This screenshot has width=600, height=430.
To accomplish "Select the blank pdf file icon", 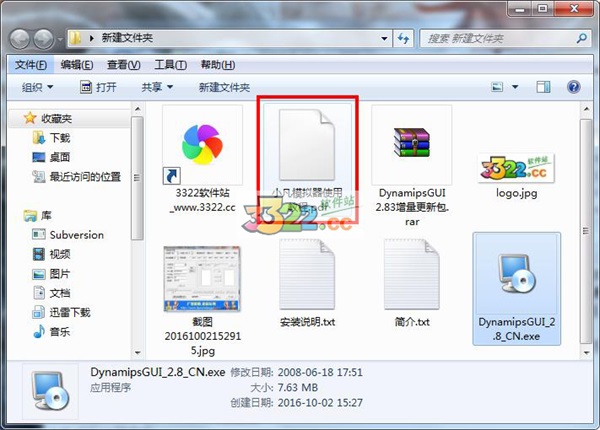I will point(307,145).
